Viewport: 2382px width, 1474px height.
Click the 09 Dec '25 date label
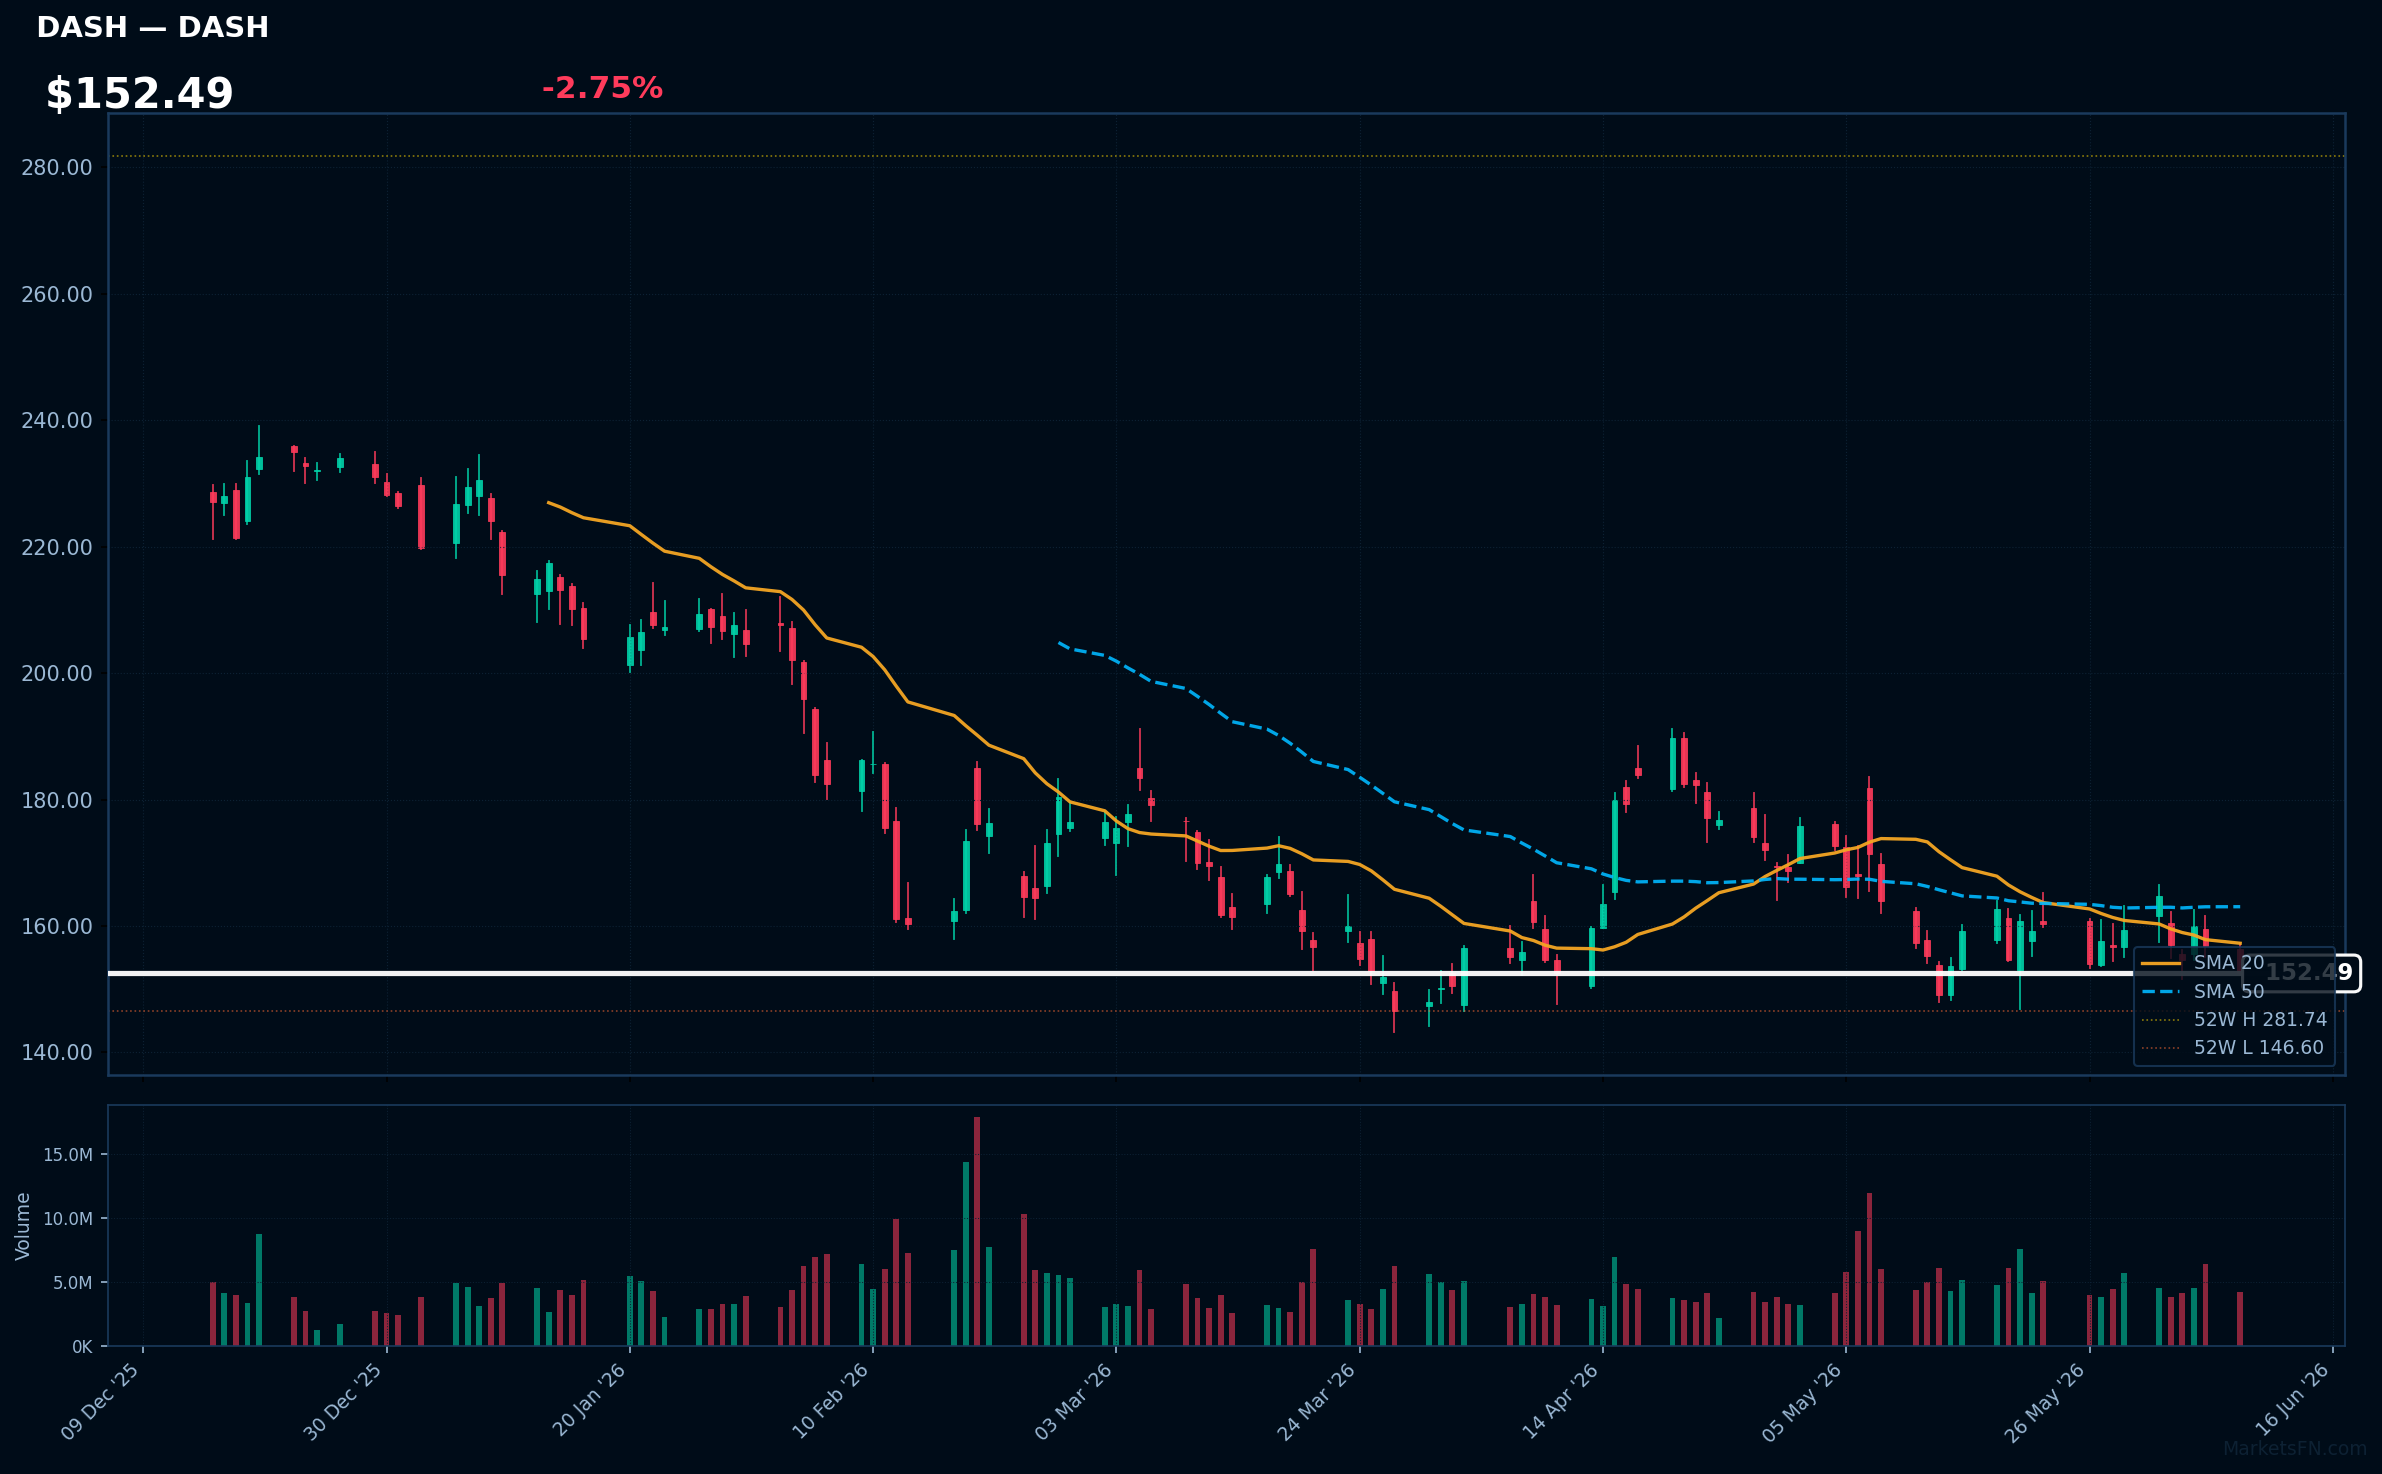(100, 1401)
